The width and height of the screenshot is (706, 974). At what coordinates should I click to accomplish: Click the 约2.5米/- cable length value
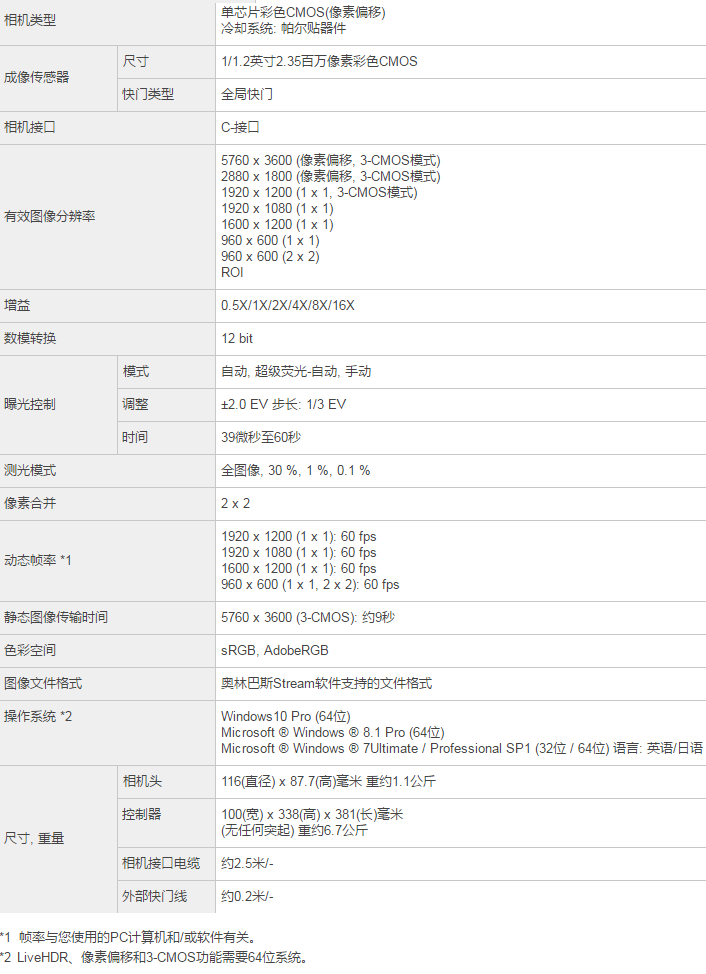pyautogui.click(x=247, y=863)
